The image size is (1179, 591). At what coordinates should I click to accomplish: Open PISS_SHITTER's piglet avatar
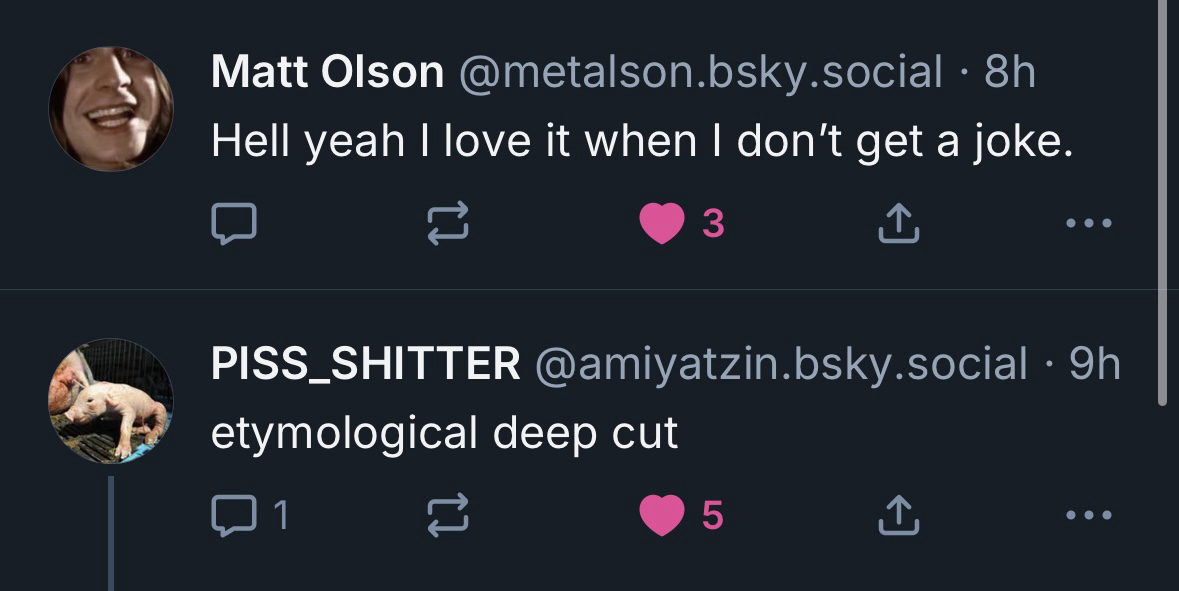[111, 400]
